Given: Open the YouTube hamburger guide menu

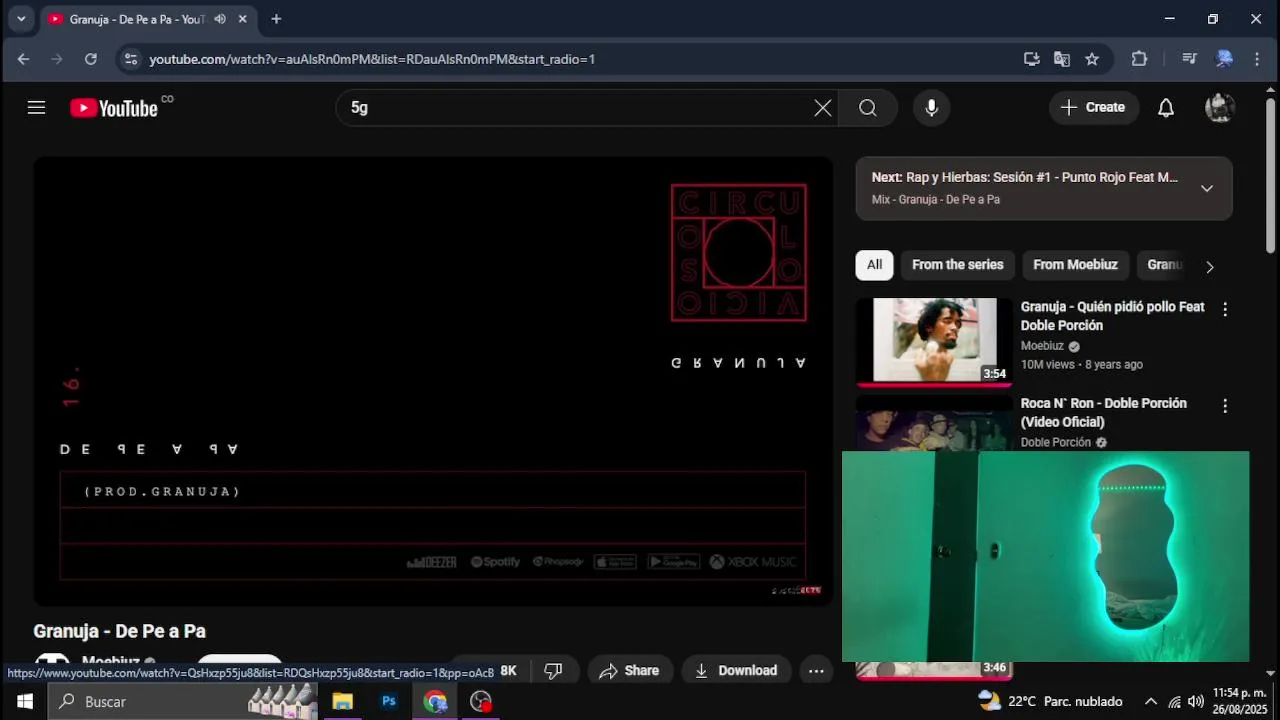Looking at the screenshot, I should [x=37, y=108].
